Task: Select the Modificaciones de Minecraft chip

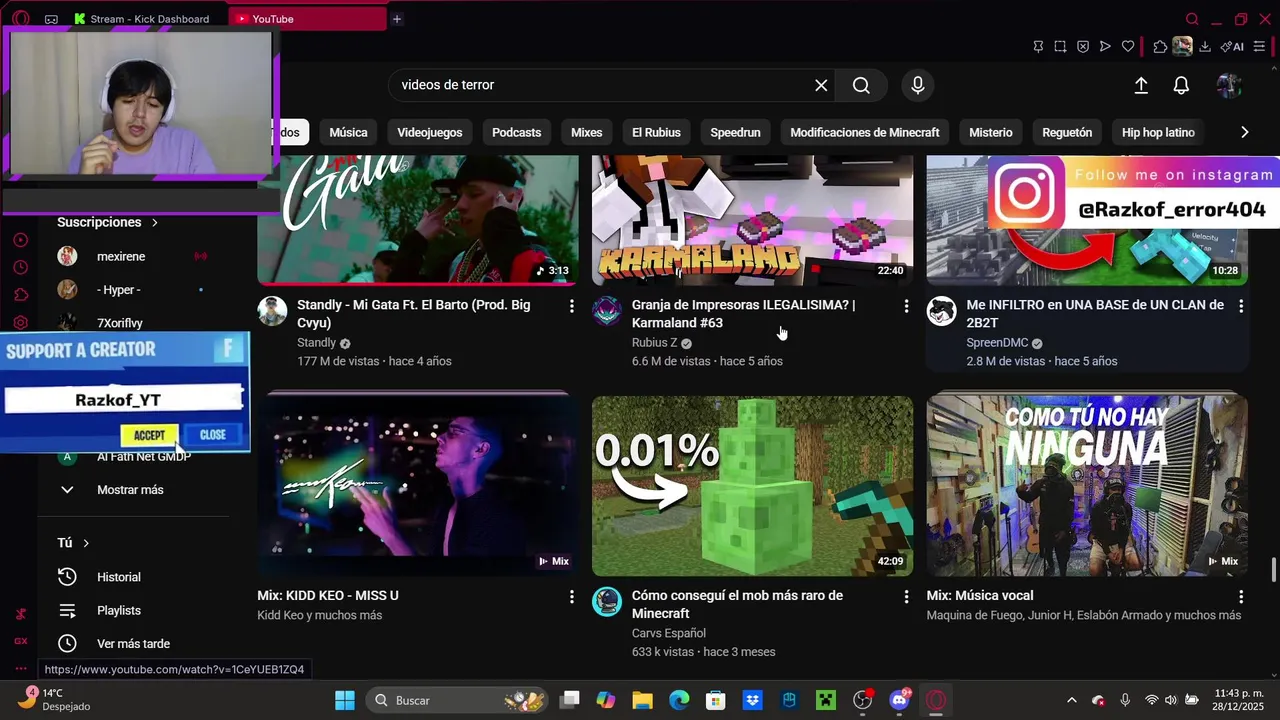Action: point(865,132)
